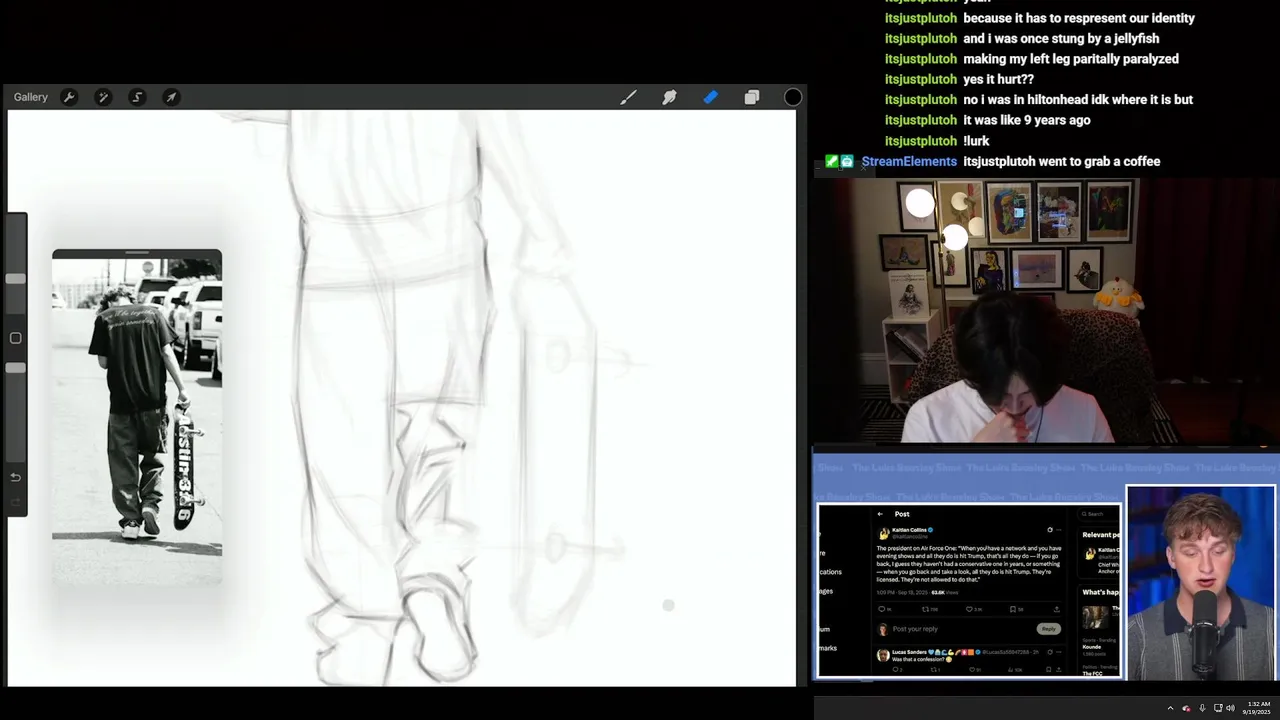1280x720 pixels.
Task: Return to Gallery in Procreate
Action: pyautogui.click(x=31, y=97)
